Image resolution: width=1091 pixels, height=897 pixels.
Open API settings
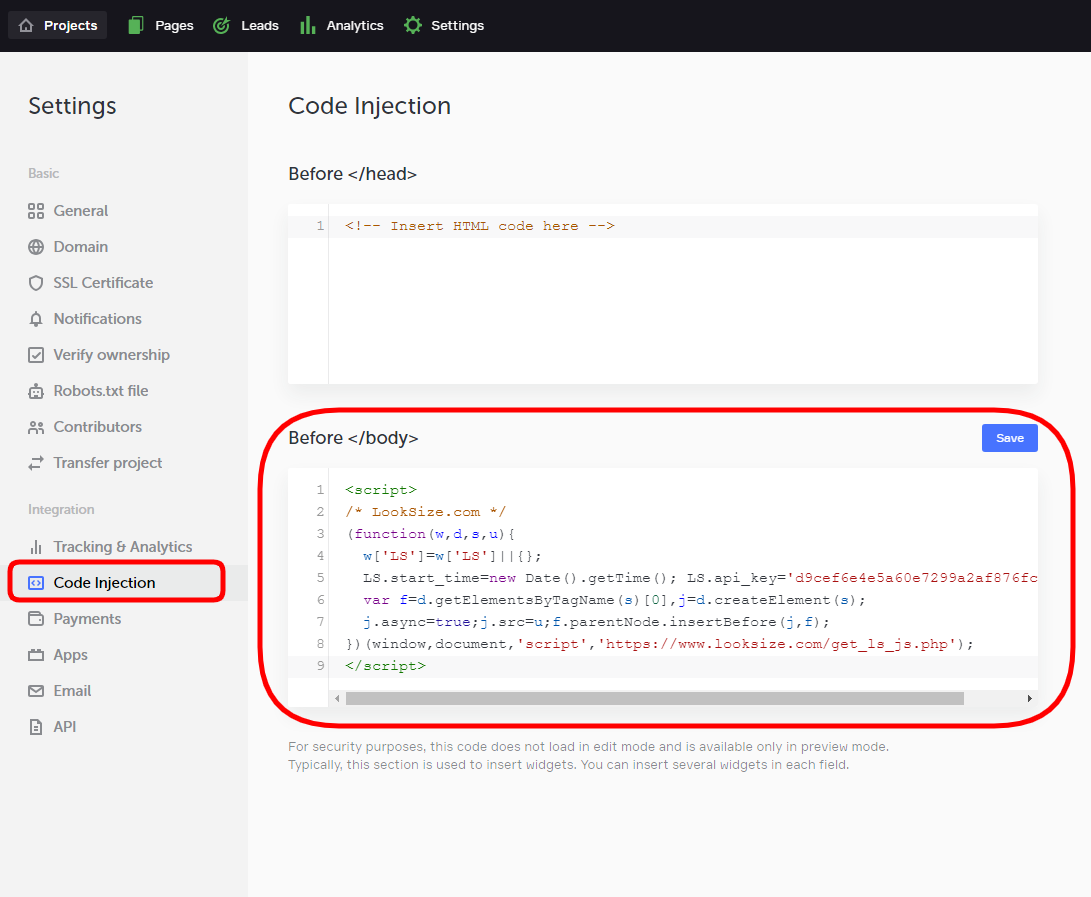click(52, 727)
